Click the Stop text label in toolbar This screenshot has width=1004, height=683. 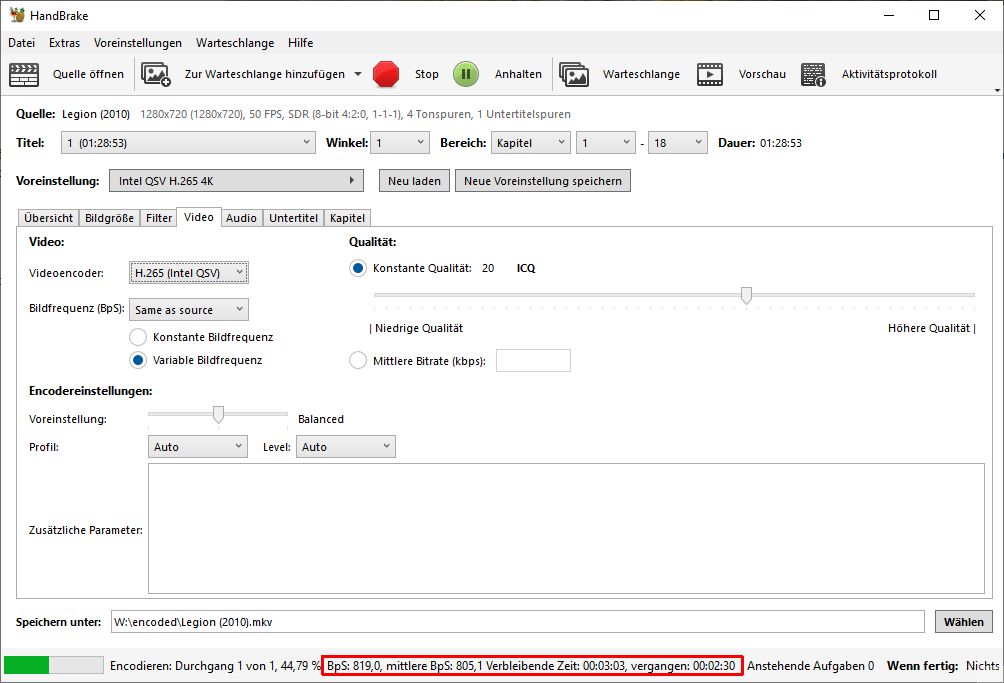coord(426,74)
